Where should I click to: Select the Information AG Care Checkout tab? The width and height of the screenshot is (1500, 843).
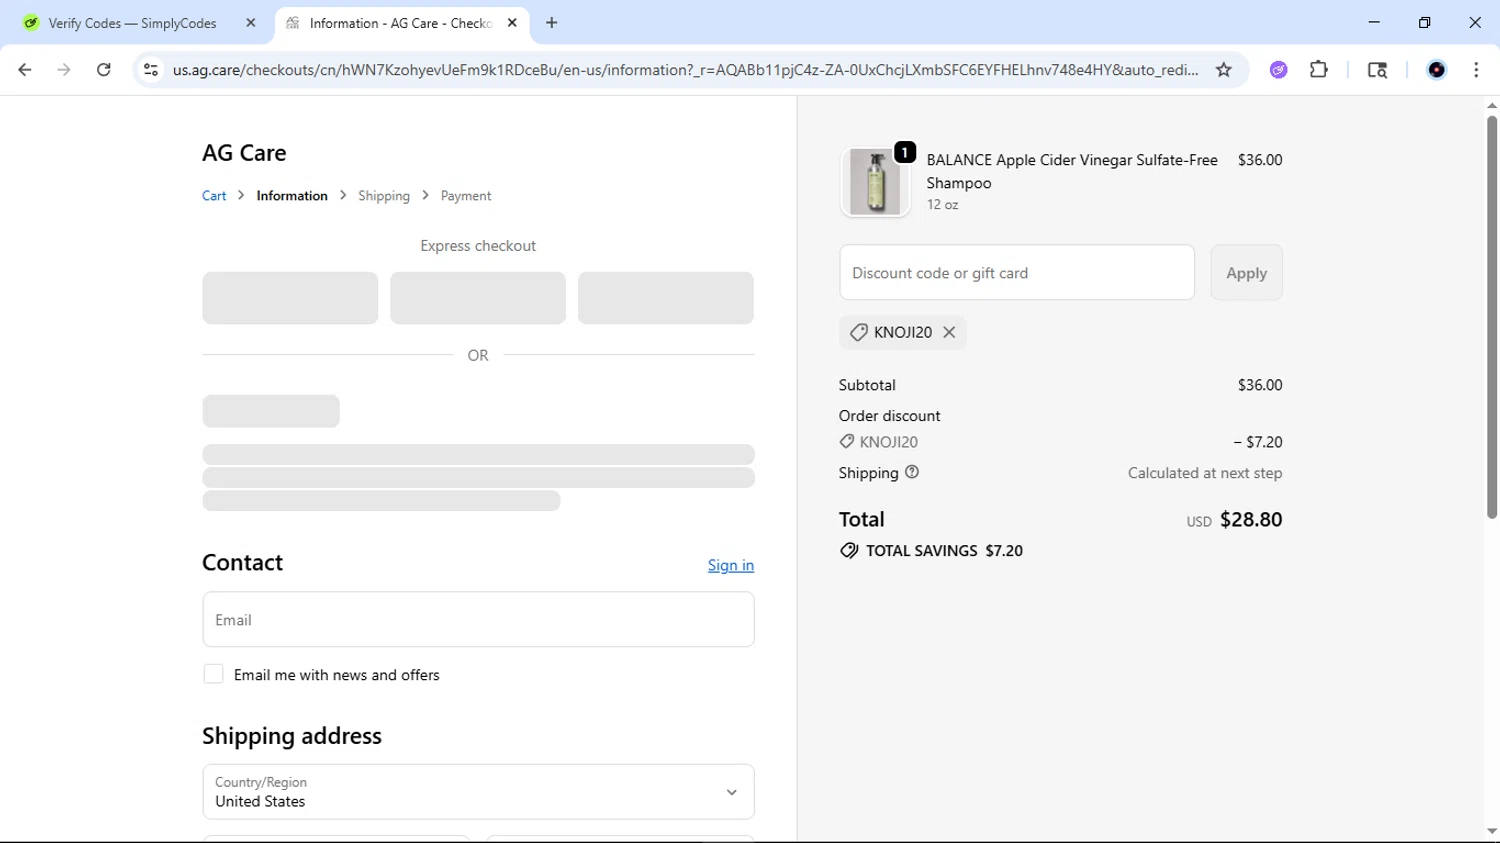(400, 23)
